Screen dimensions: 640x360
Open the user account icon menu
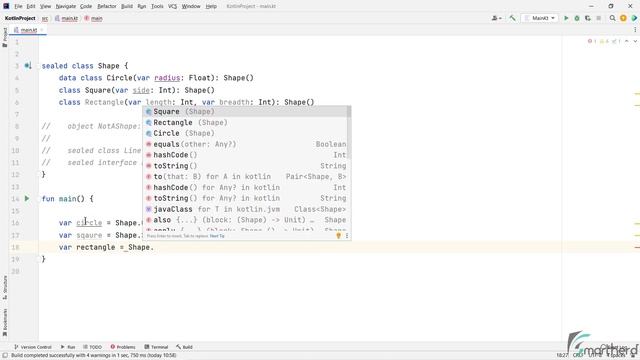496,18
